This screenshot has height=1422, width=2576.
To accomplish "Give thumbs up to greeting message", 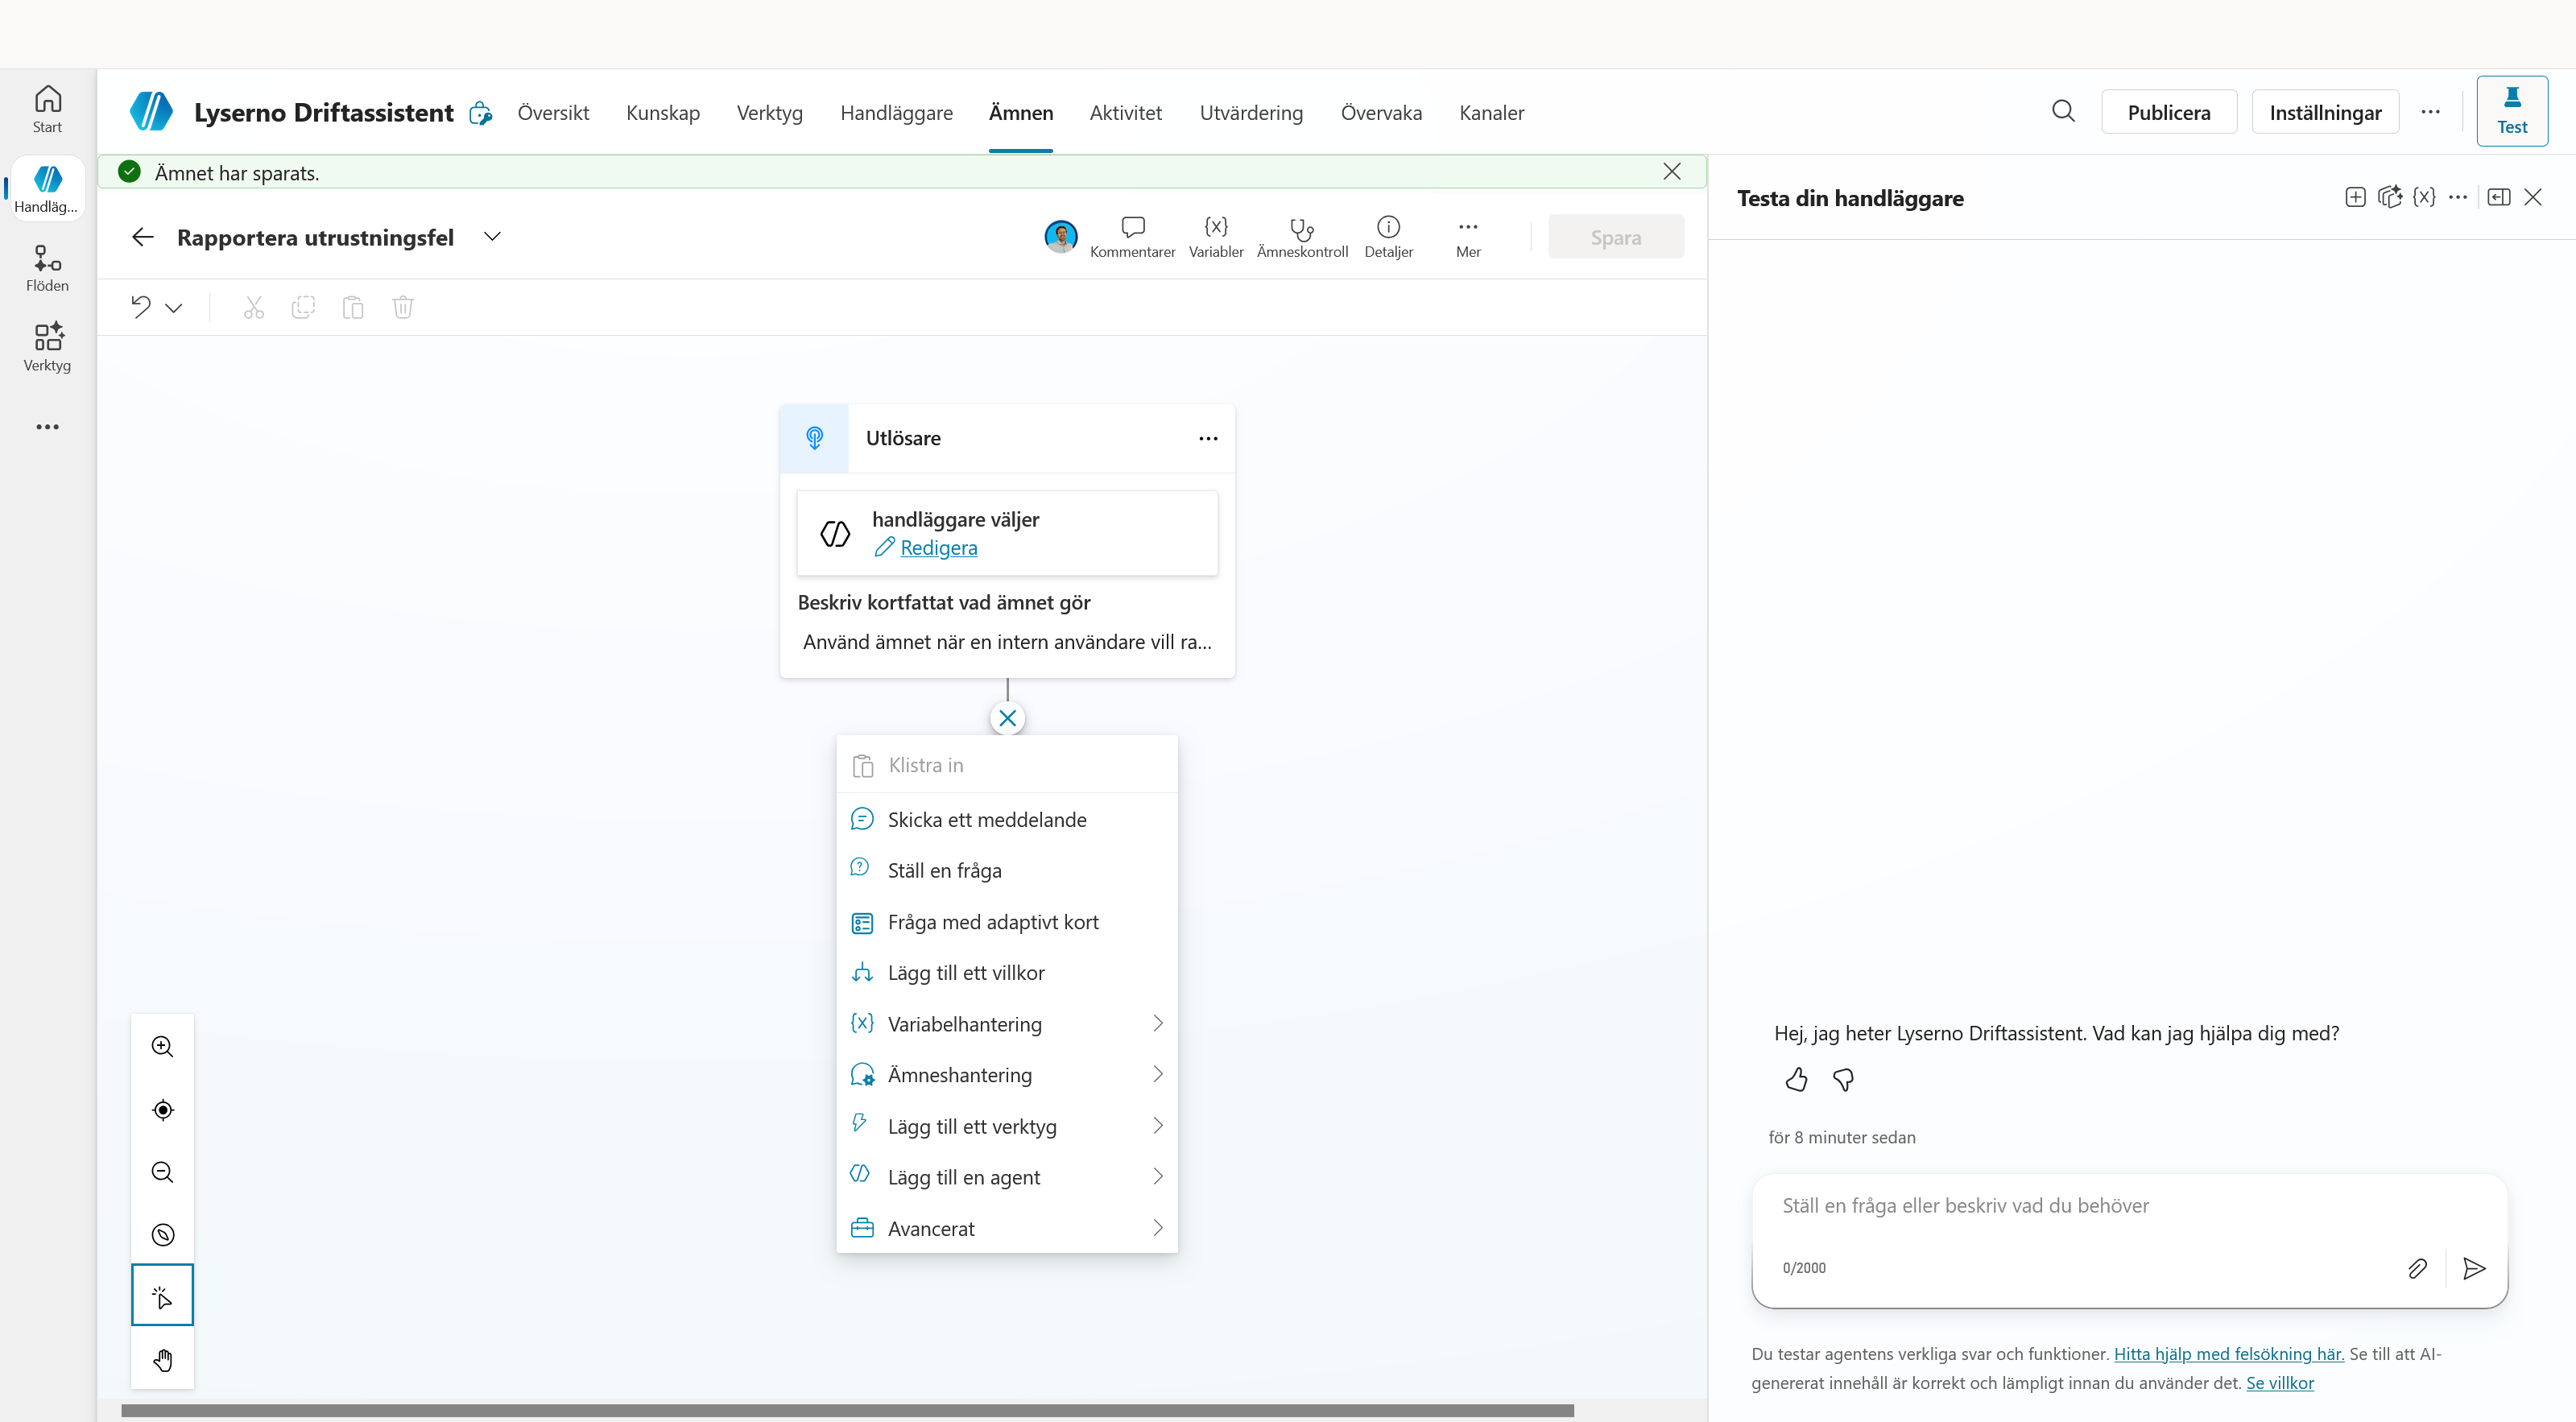I will pos(1796,1079).
